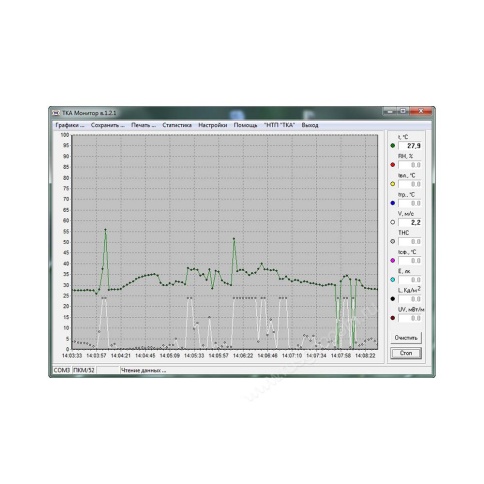Open the Статистика menu item

click(177, 125)
